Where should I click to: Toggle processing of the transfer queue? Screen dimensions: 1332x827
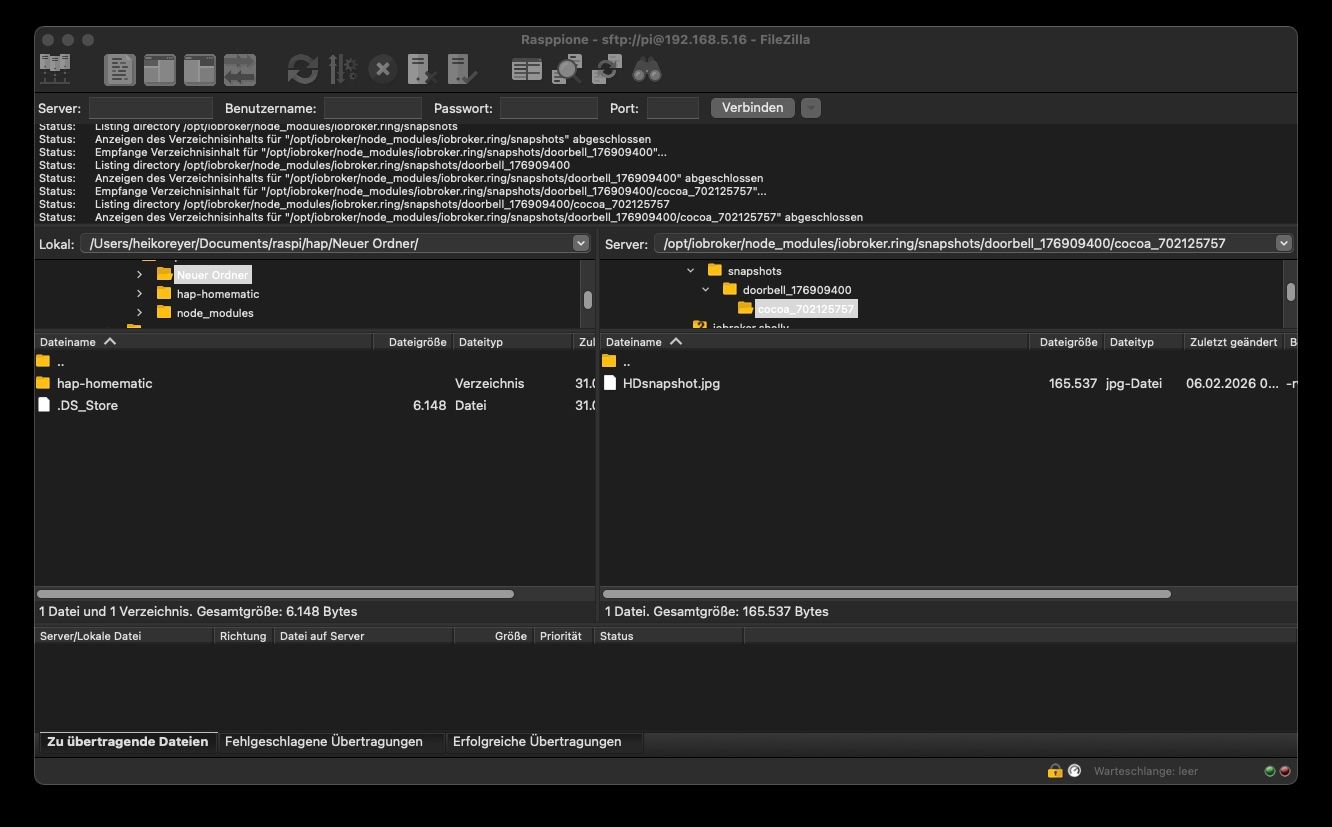tap(343, 69)
